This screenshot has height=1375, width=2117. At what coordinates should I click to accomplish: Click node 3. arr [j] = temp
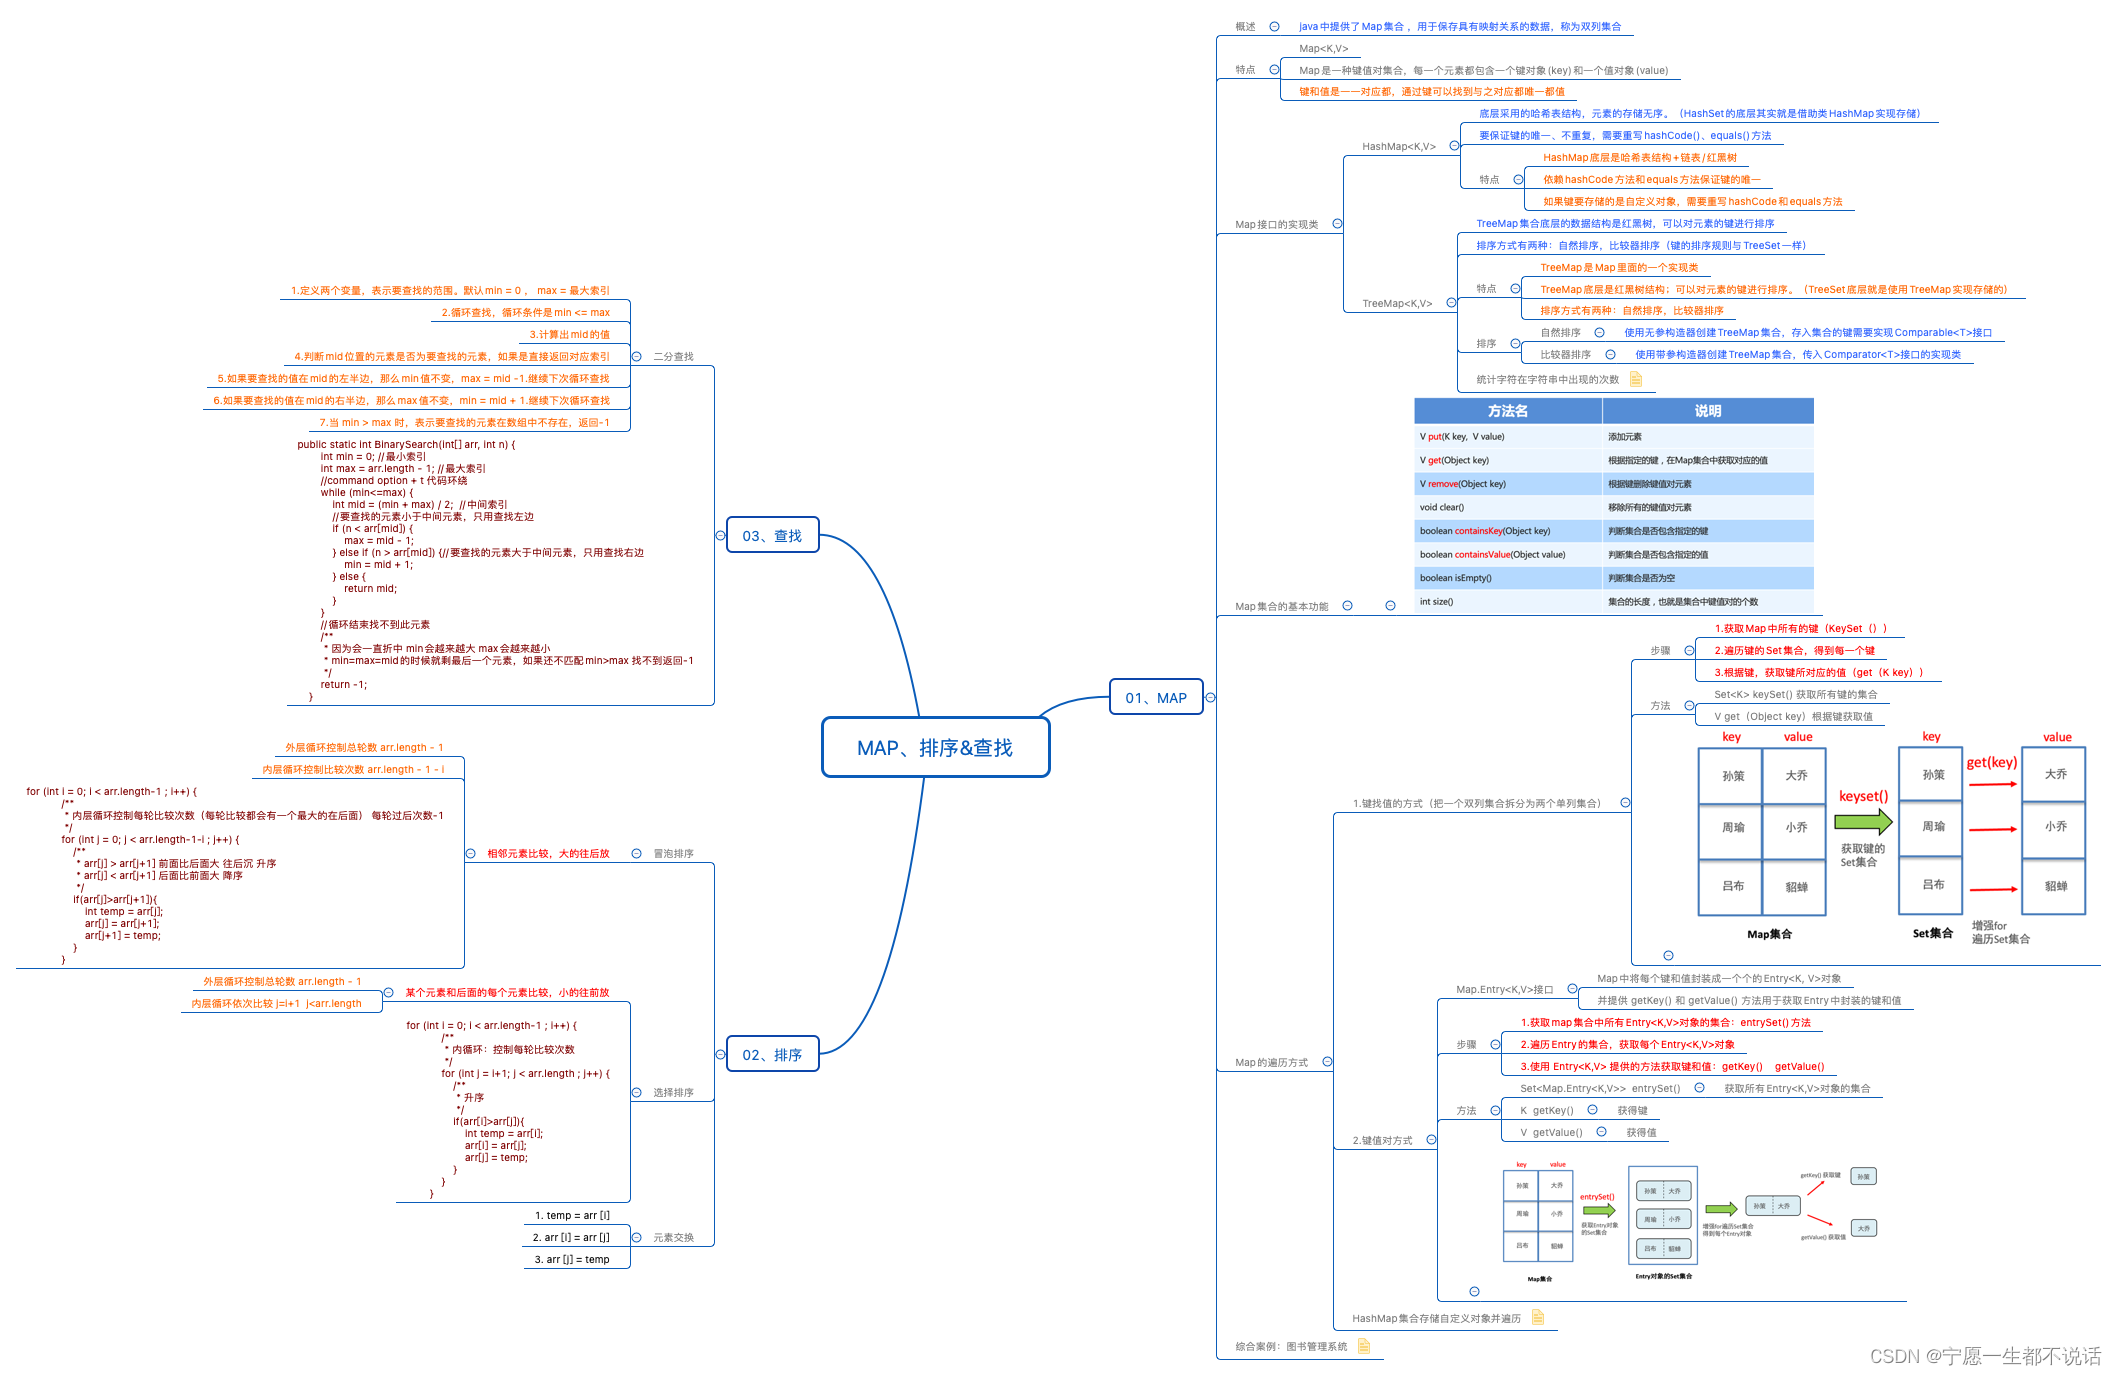pyautogui.click(x=572, y=1259)
